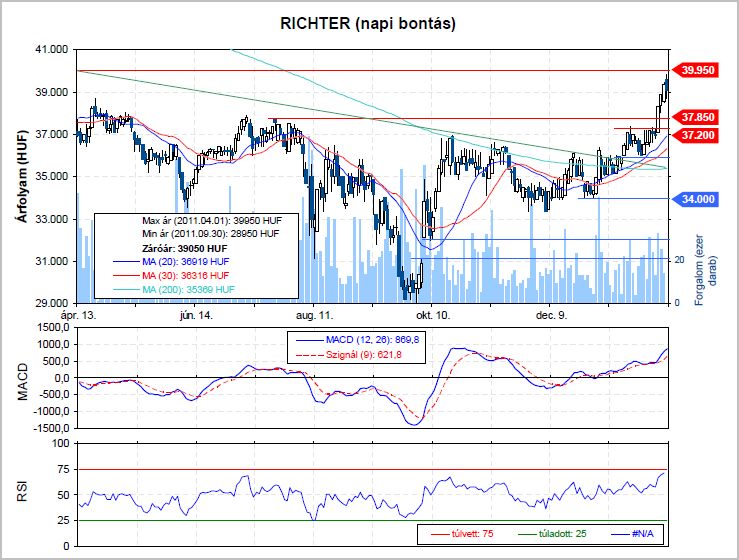Click the 37.000 price axis label
This screenshot has height=560, width=739.
coord(51,134)
